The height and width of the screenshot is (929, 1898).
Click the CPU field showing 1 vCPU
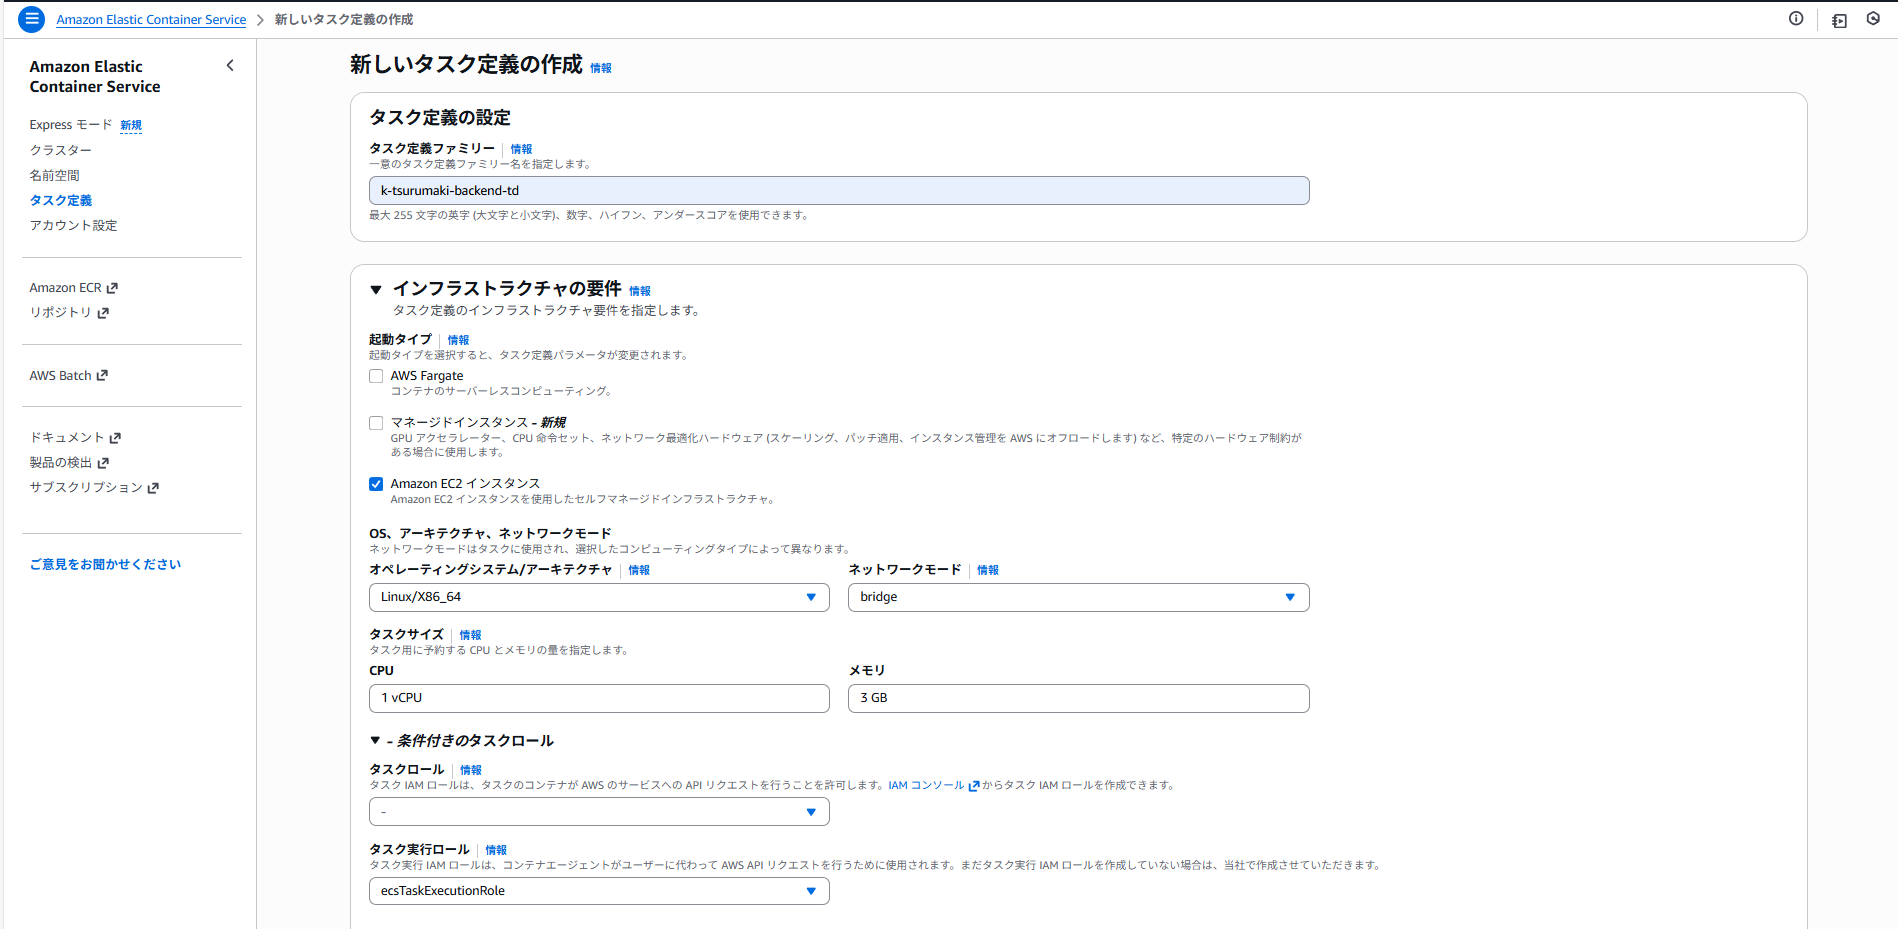(599, 698)
